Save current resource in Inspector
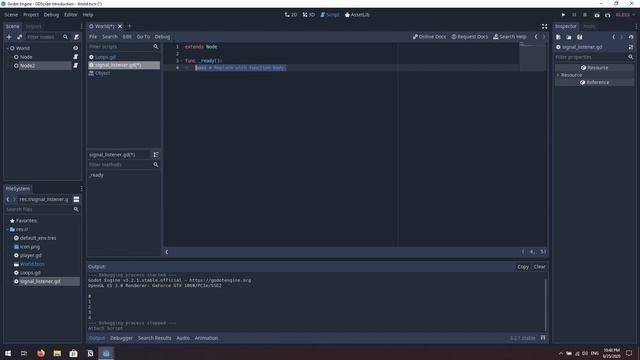Screen dimensions: 640x360 point(580,37)
